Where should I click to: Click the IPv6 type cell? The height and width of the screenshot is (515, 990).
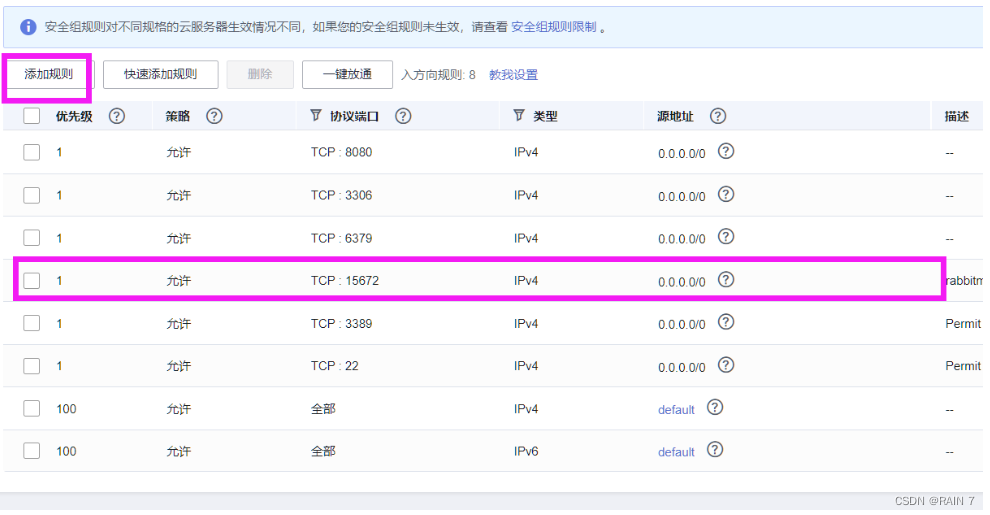pyautogui.click(x=526, y=451)
